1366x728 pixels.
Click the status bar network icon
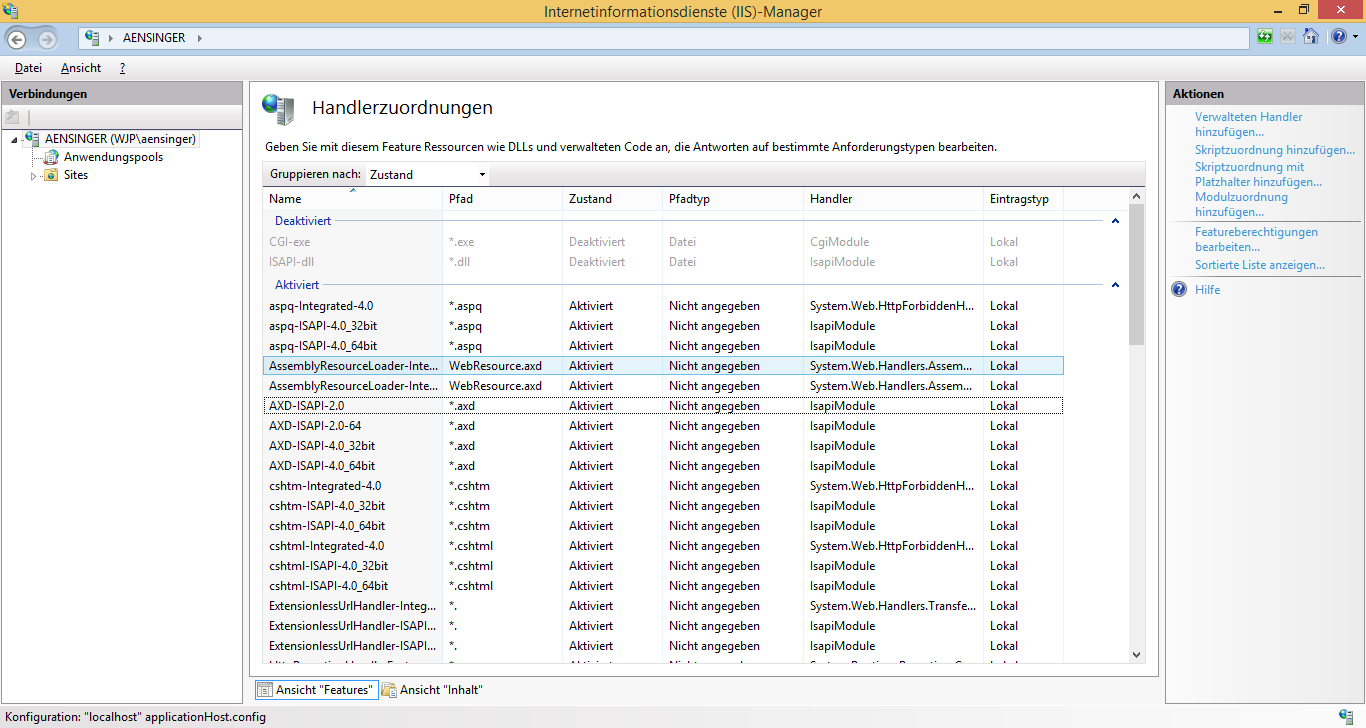point(1347,716)
